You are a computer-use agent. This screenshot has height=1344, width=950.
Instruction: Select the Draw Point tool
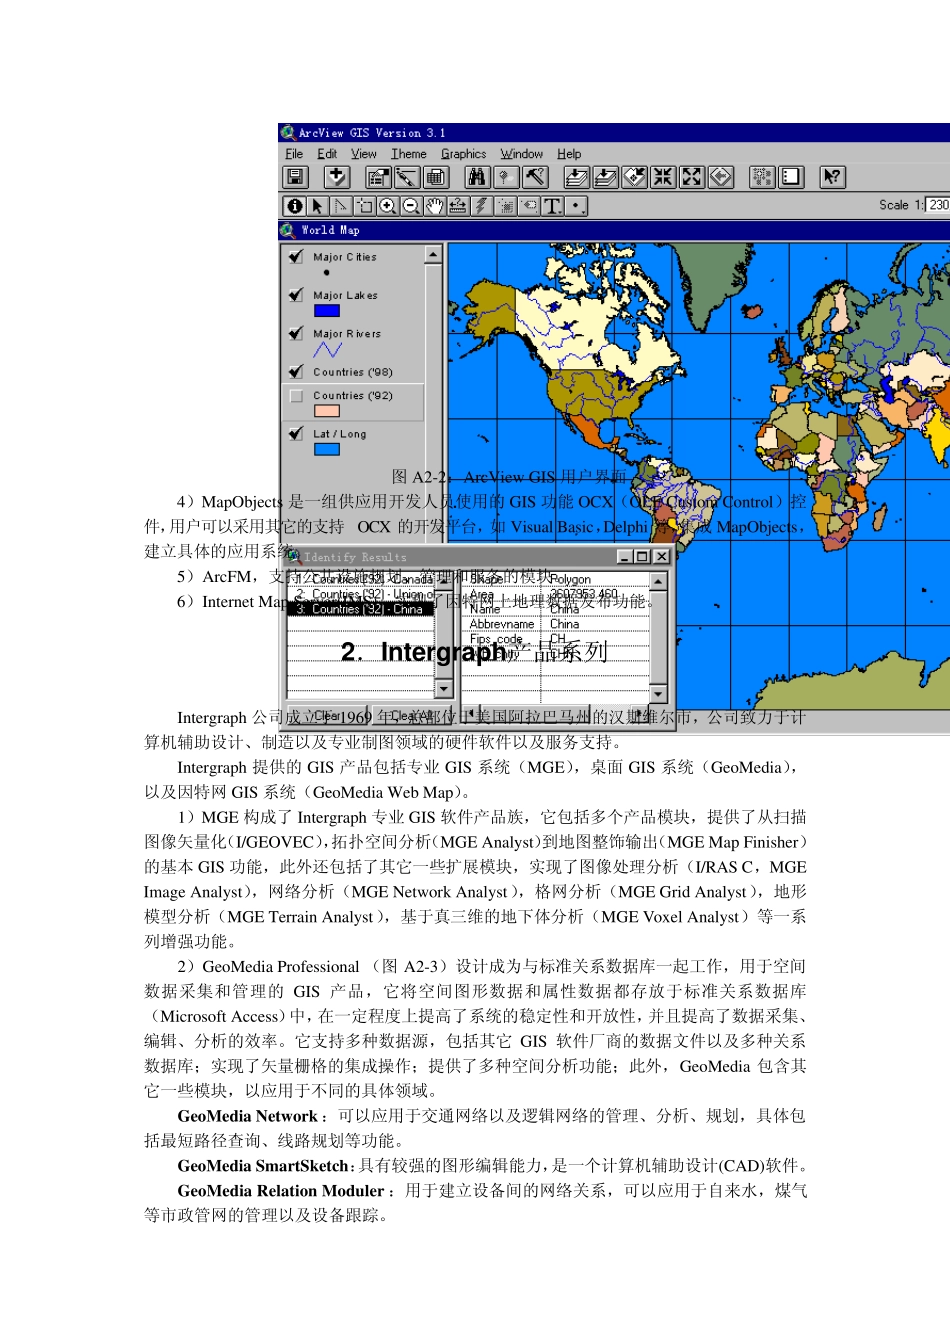click(x=576, y=206)
